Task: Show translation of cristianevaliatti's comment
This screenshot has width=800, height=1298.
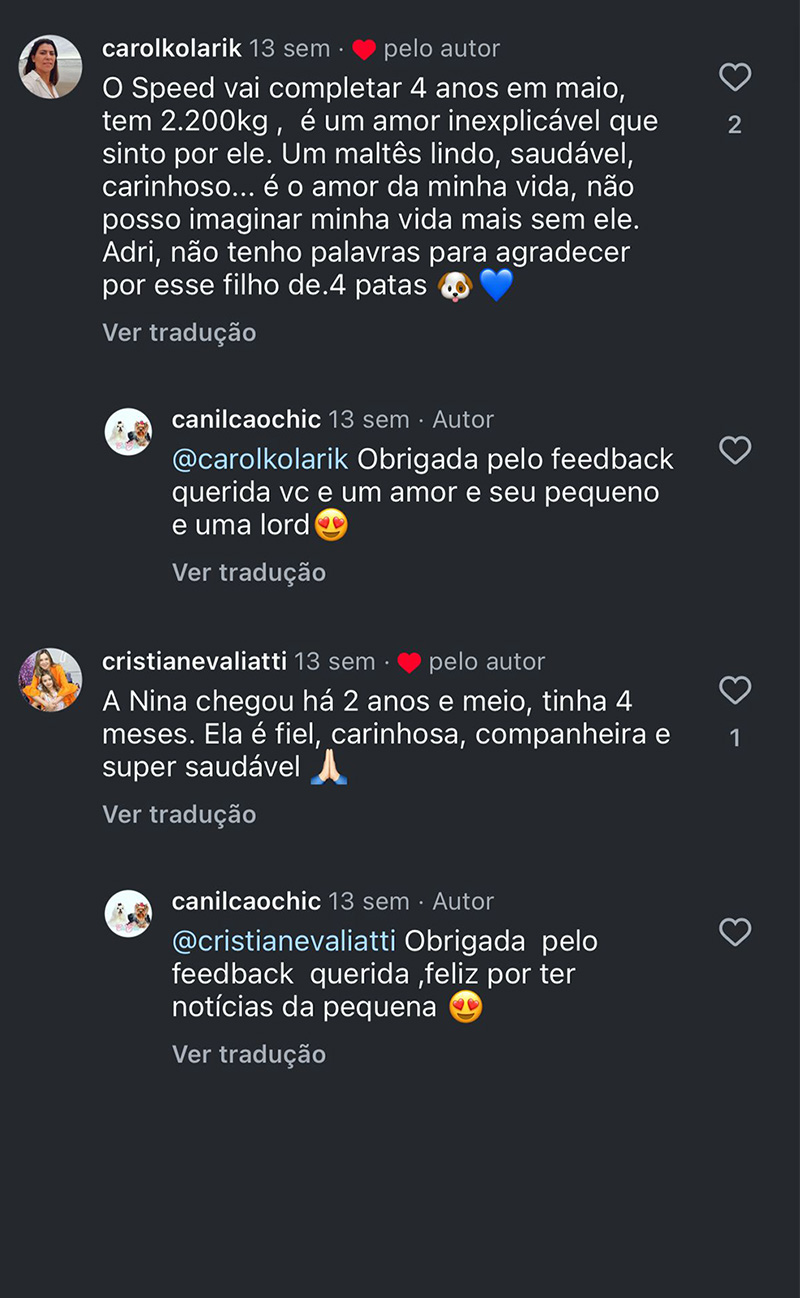Action: [x=179, y=814]
